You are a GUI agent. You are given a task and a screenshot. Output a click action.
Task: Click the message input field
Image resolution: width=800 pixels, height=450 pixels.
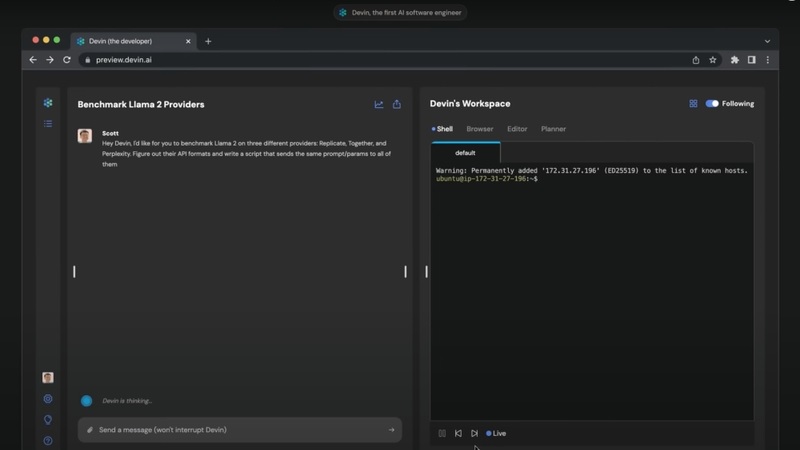240,430
